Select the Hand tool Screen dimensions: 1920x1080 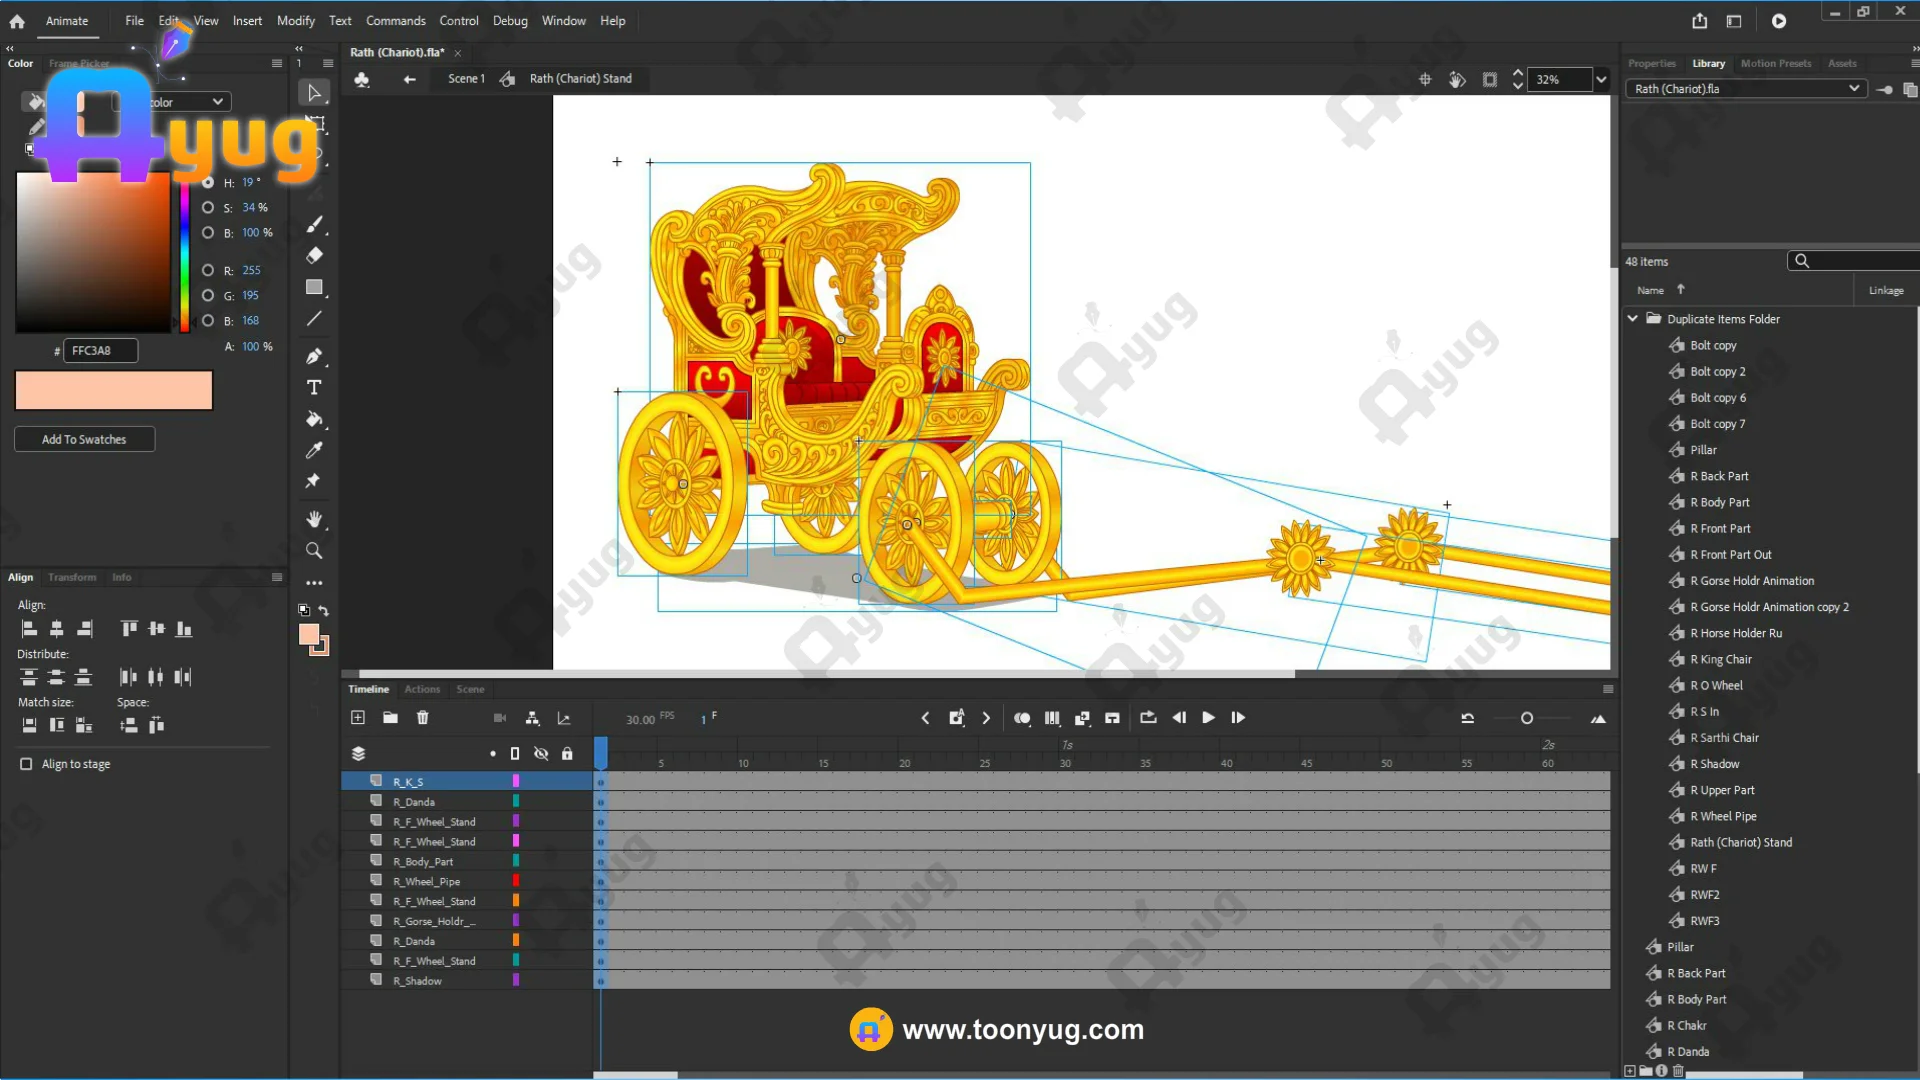[x=314, y=519]
